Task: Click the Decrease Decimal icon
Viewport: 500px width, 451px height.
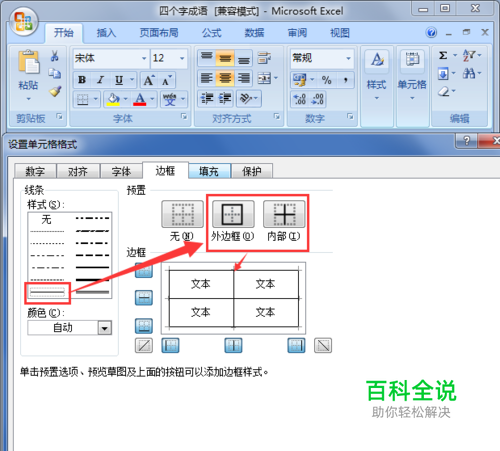Action: (x=317, y=99)
